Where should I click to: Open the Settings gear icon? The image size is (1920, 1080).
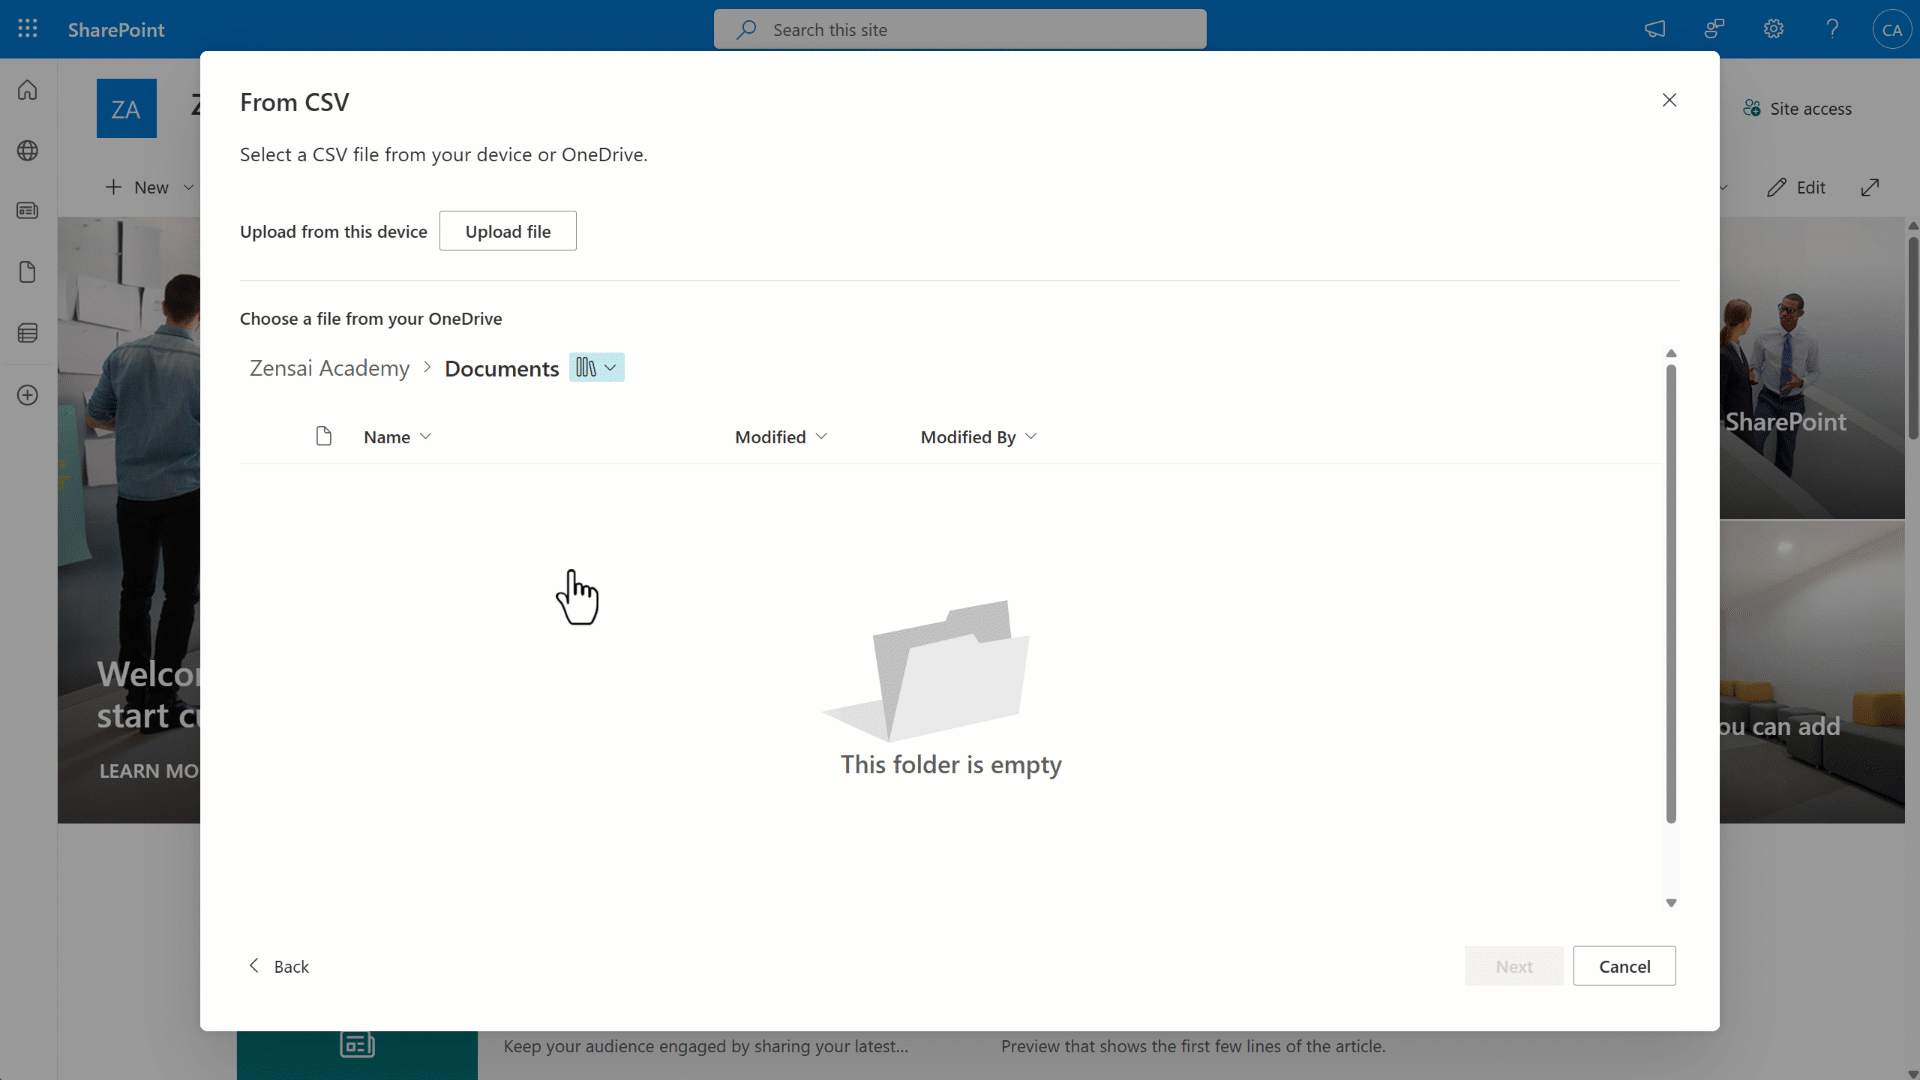(x=1773, y=29)
